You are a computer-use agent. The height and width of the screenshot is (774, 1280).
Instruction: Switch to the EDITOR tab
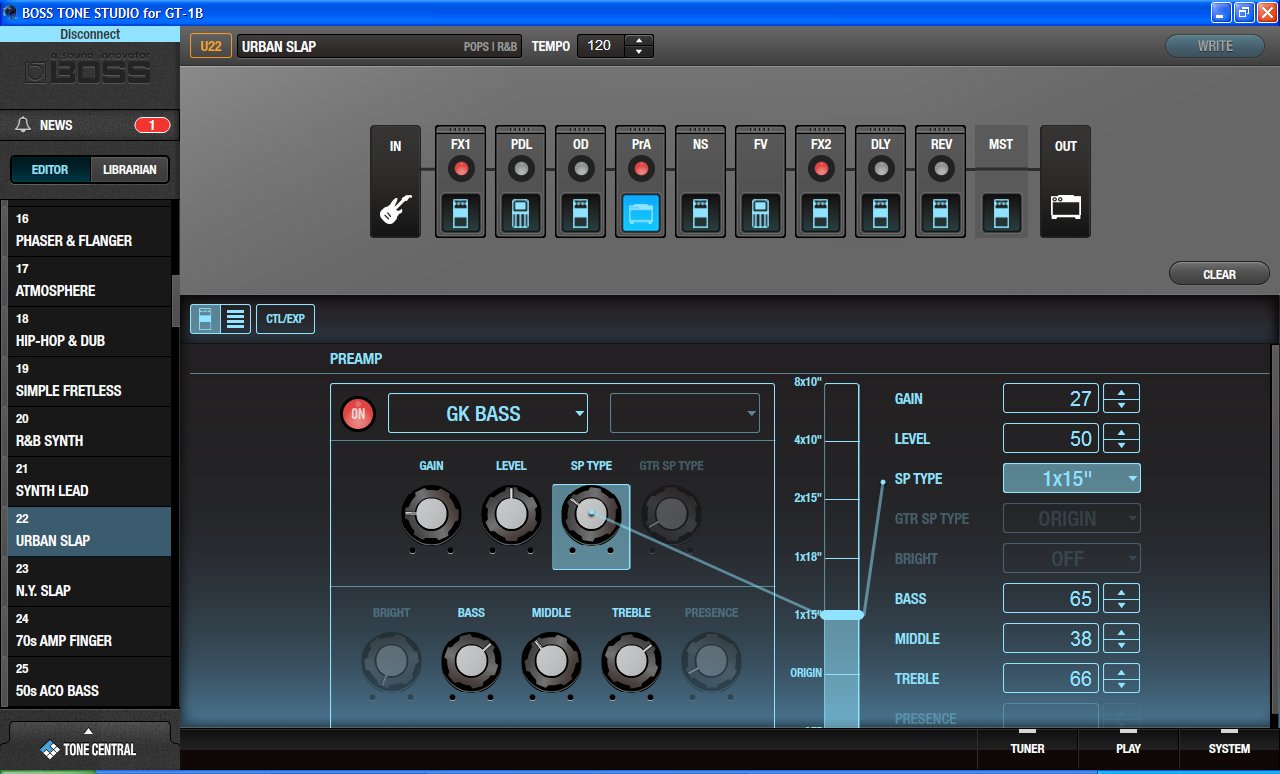(x=50, y=169)
